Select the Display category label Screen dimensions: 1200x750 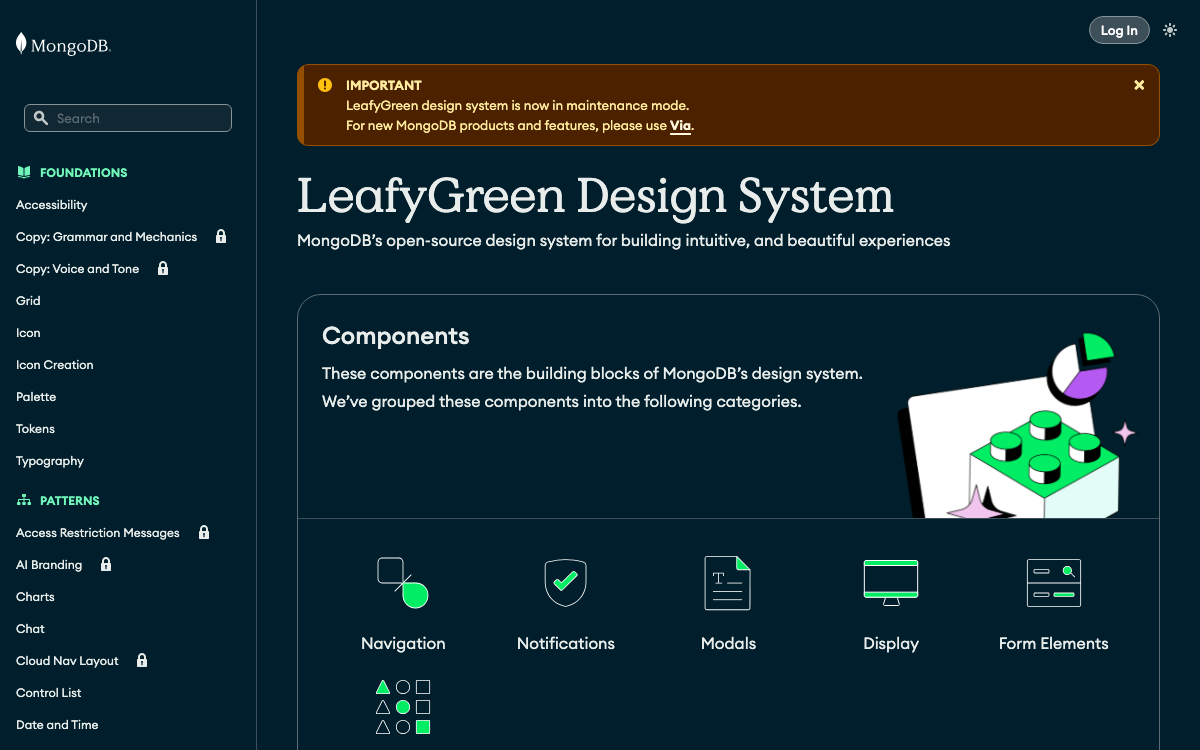[x=891, y=644]
